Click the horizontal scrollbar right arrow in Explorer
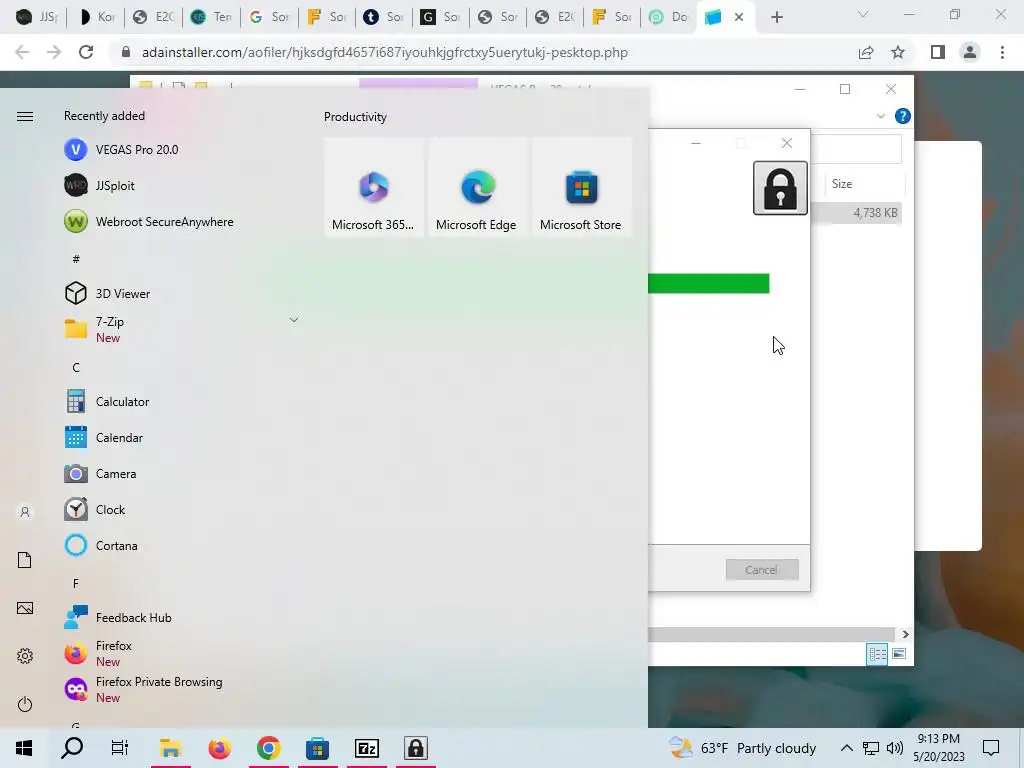1024x768 pixels. [905, 634]
